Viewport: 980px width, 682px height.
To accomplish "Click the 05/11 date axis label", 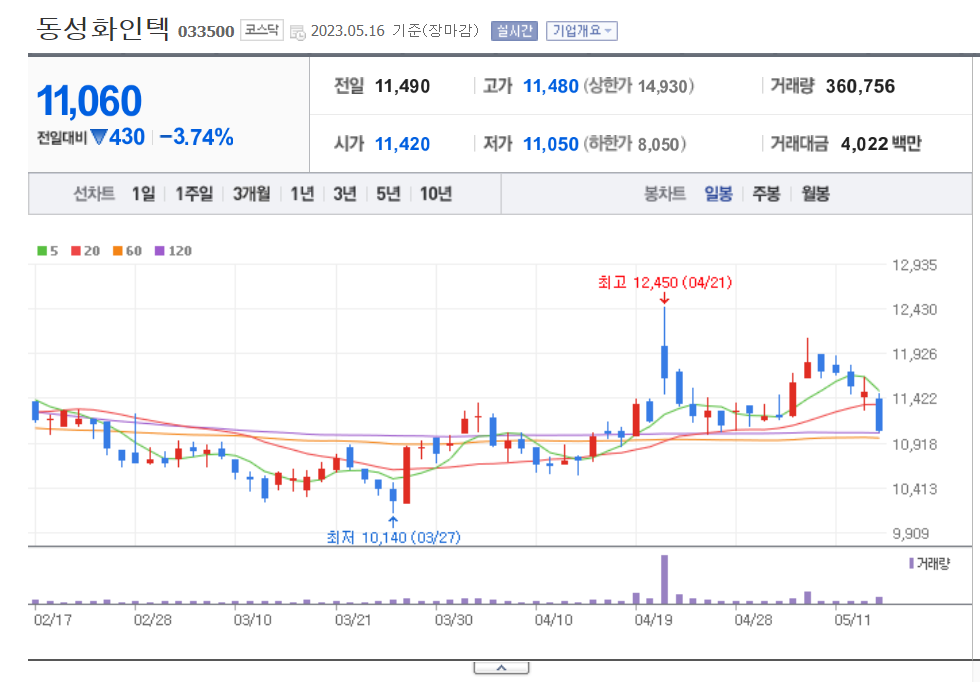I will coord(852,620).
